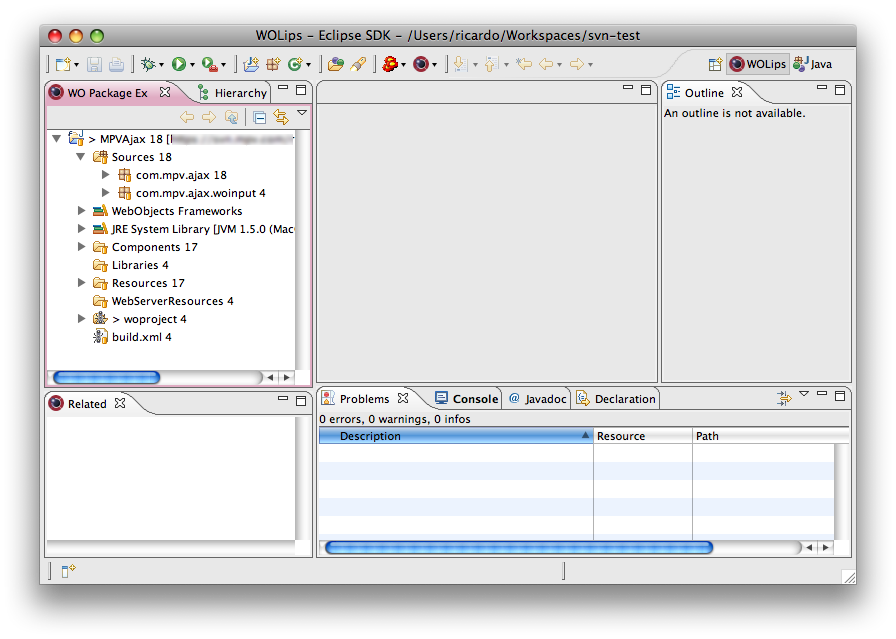Image resolution: width=896 pixels, height=639 pixels.
Task: Click the Last Edit Location icon
Action: tap(524, 64)
